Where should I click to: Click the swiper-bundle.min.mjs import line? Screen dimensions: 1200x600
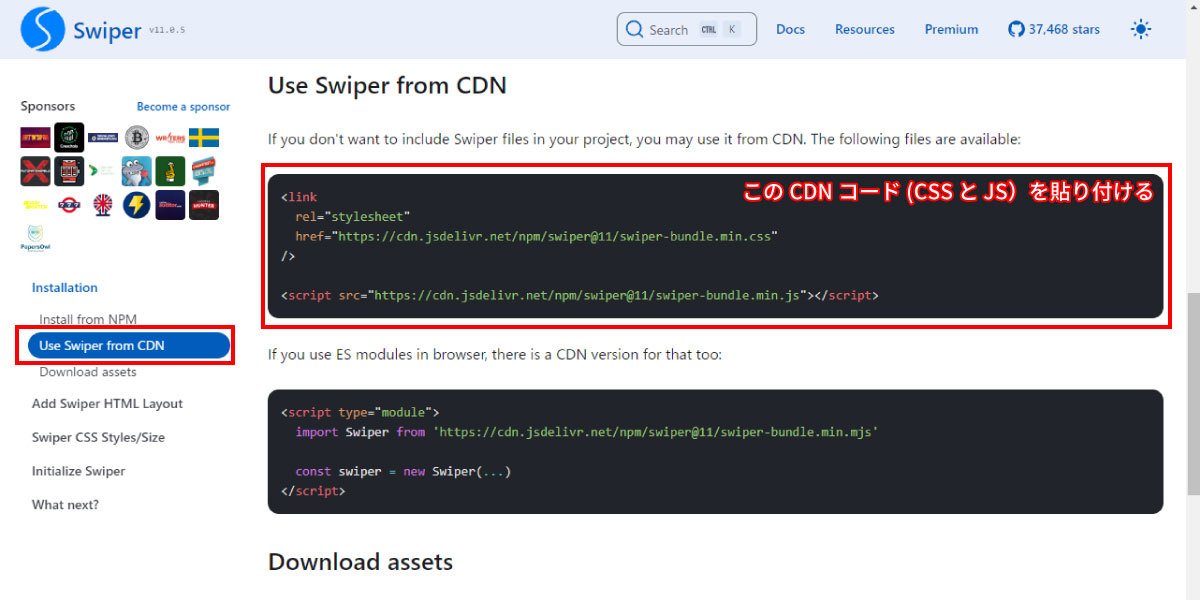coord(587,432)
